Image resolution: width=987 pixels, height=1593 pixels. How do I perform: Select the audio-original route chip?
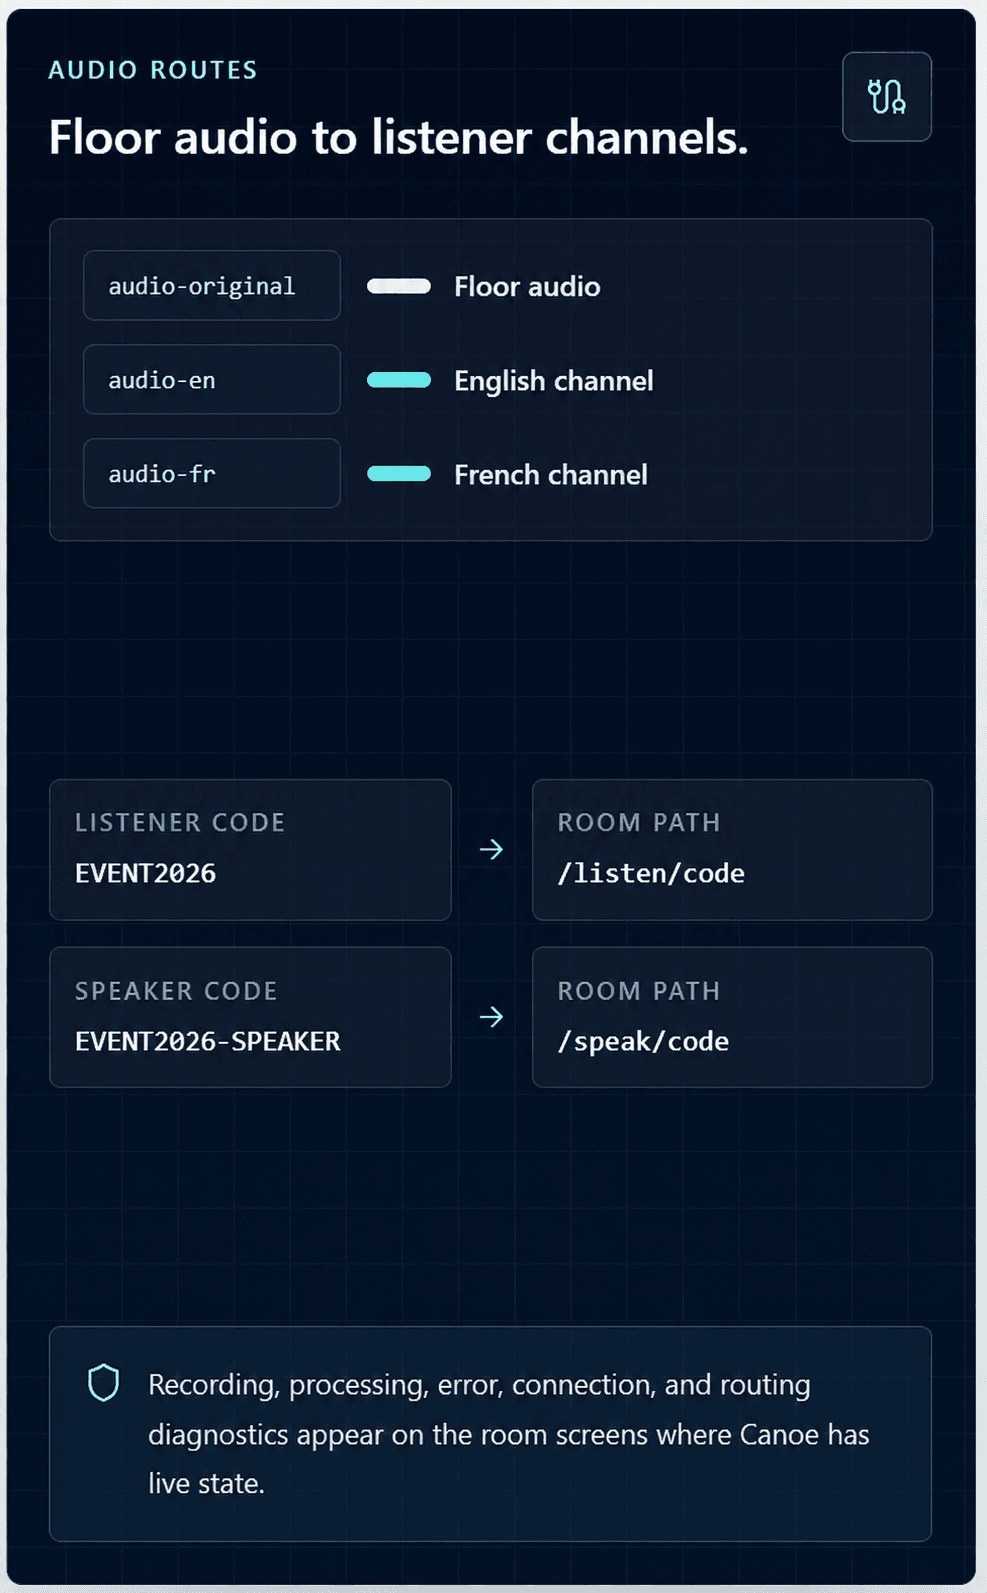[x=212, y=286]
